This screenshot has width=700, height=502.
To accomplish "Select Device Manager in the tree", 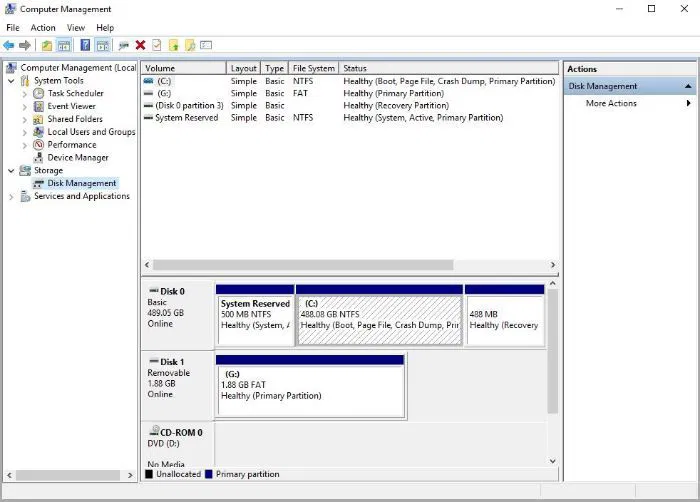I will click(78, 158).
